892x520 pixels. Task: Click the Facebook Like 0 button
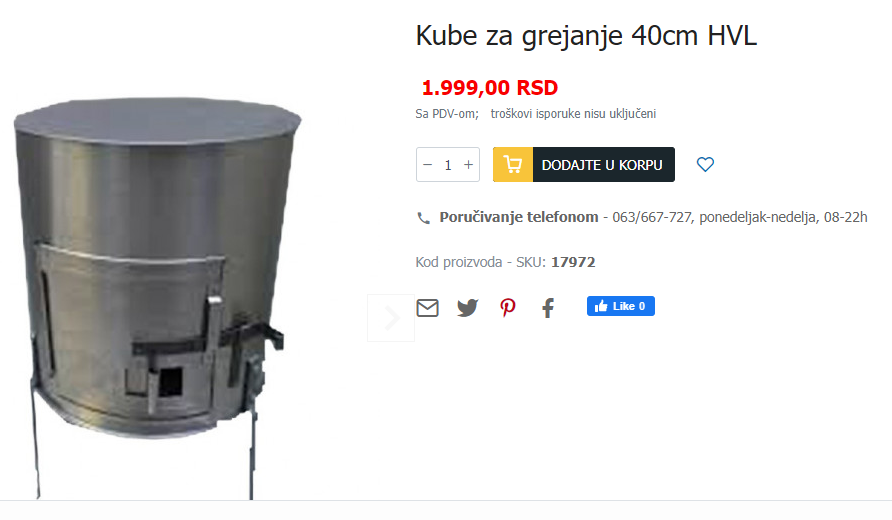[x=621, y=306]
